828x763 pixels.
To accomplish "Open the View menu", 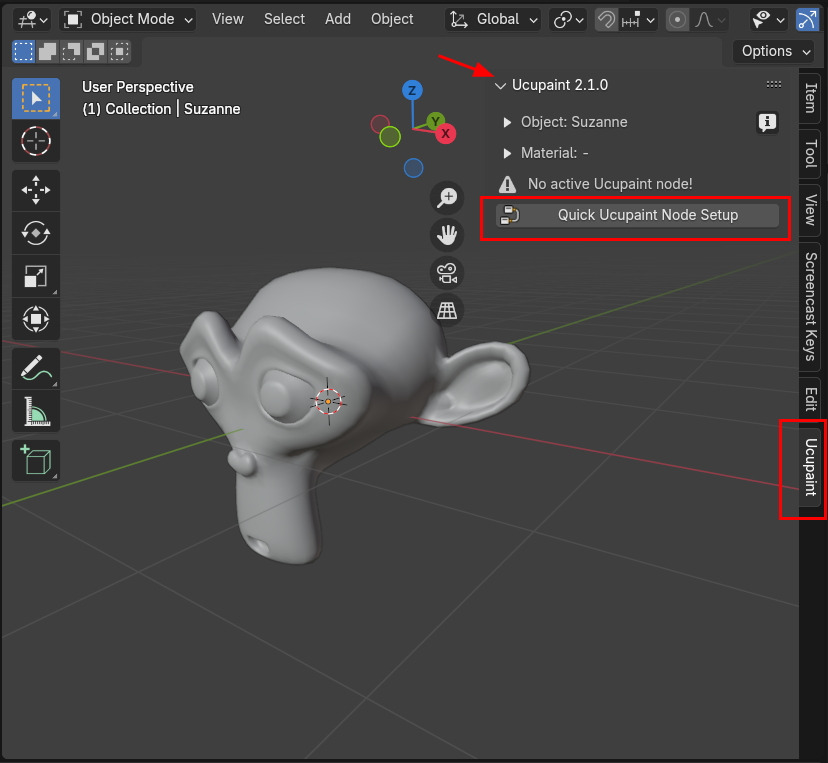I will 228,20.
